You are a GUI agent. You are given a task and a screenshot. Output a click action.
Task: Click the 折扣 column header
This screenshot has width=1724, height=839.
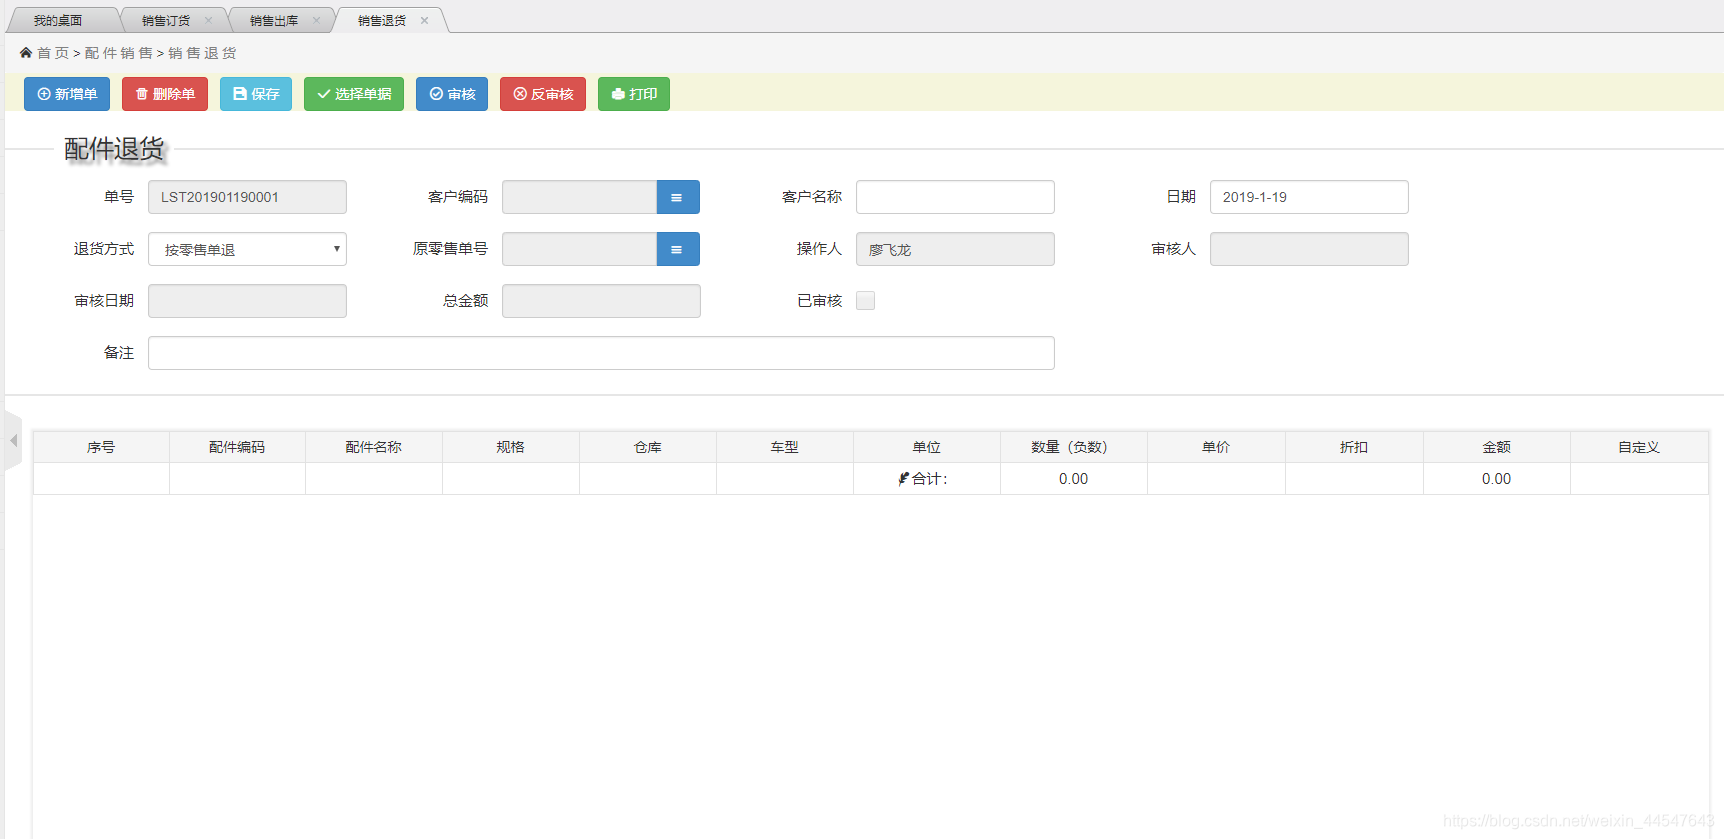(x=1354, y=447)
